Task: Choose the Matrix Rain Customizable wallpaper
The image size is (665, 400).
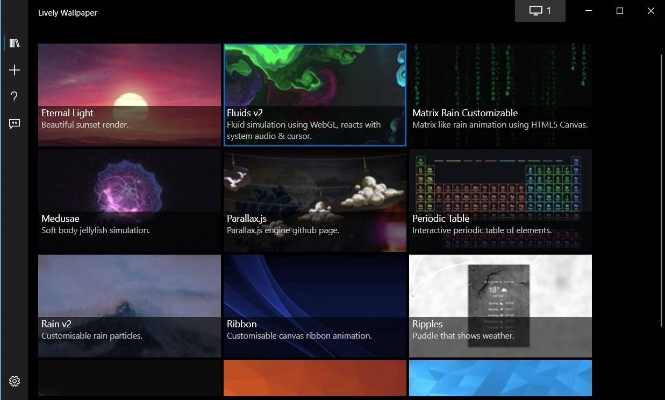Action: pos(500,90)
